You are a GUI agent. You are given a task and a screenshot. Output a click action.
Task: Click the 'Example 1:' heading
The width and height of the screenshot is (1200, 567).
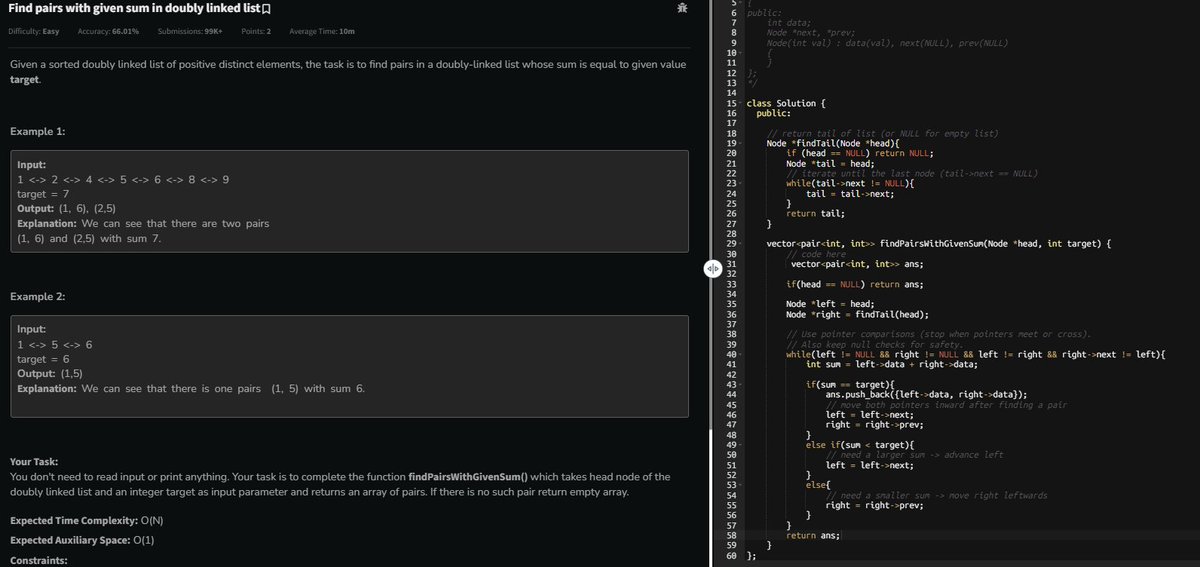click(x=37, y=132)
